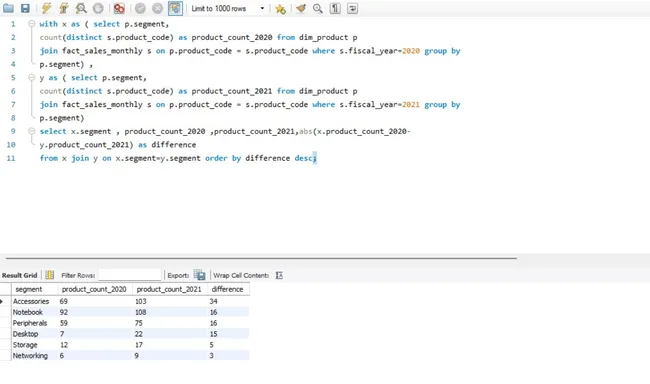
Task: Run Explain plan magnifier-lightning icon
Action: click(81, 8)
